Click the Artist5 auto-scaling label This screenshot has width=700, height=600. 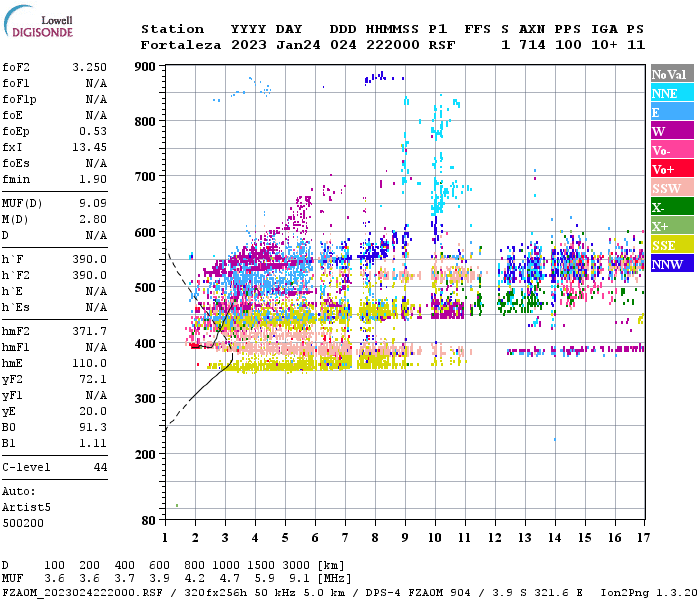pos(26,508)
